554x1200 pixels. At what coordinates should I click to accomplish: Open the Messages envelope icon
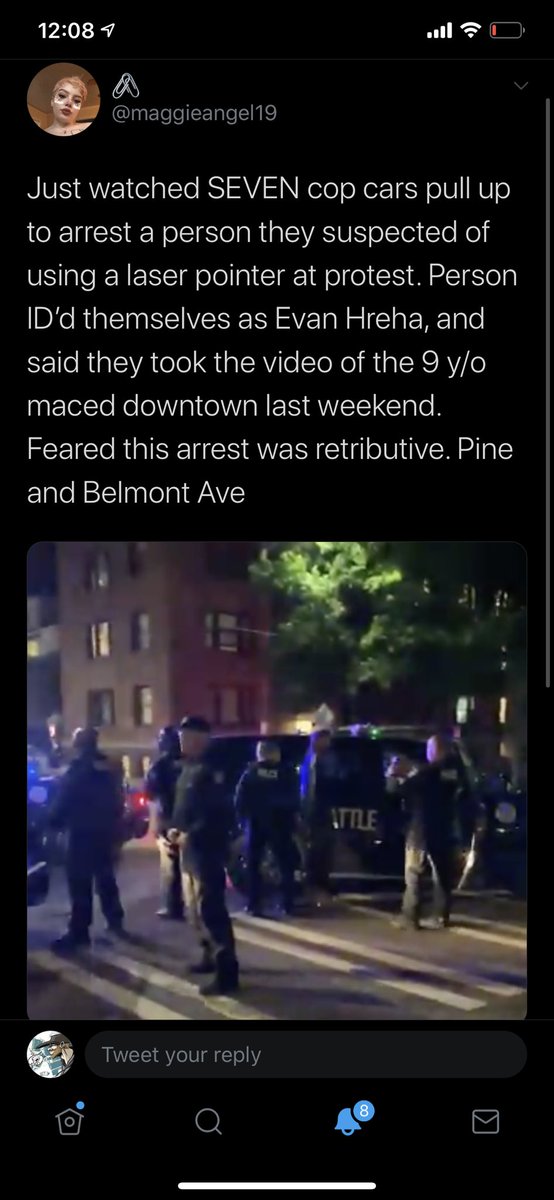coord(485,1122)
